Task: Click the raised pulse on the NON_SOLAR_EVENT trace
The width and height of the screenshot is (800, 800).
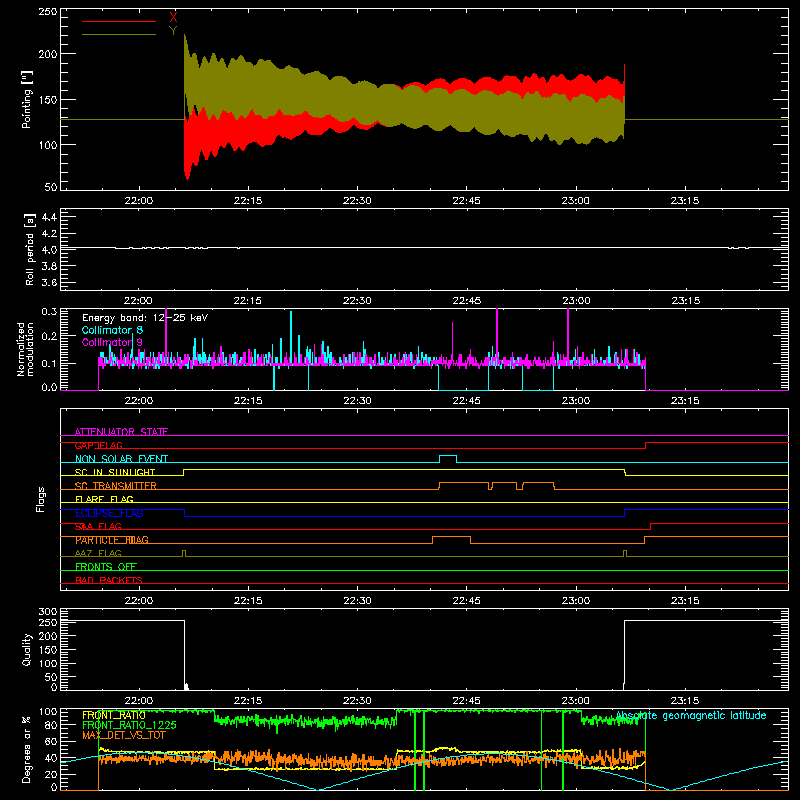Action: tap(448, 458)
